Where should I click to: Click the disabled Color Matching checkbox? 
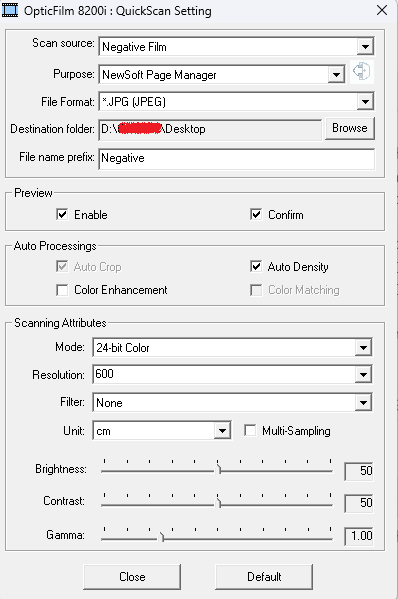(x=256, y=290)
